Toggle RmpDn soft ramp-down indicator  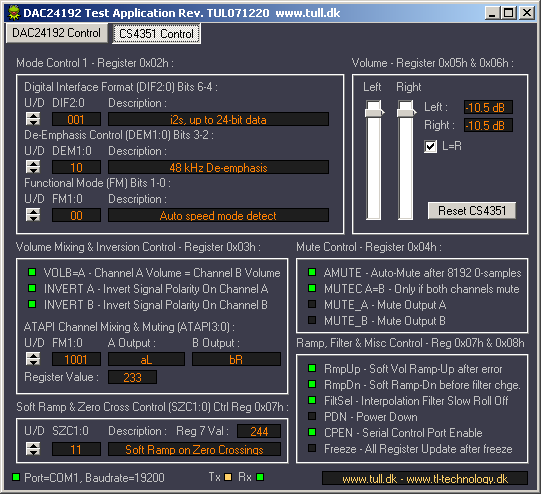tap(312, 384)
